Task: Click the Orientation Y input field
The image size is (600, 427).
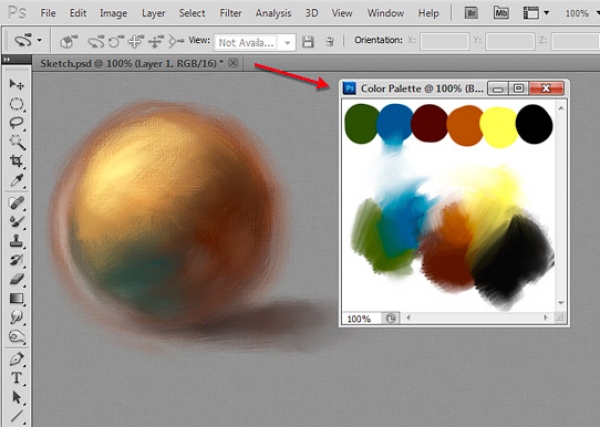Action: pos(510,41)
